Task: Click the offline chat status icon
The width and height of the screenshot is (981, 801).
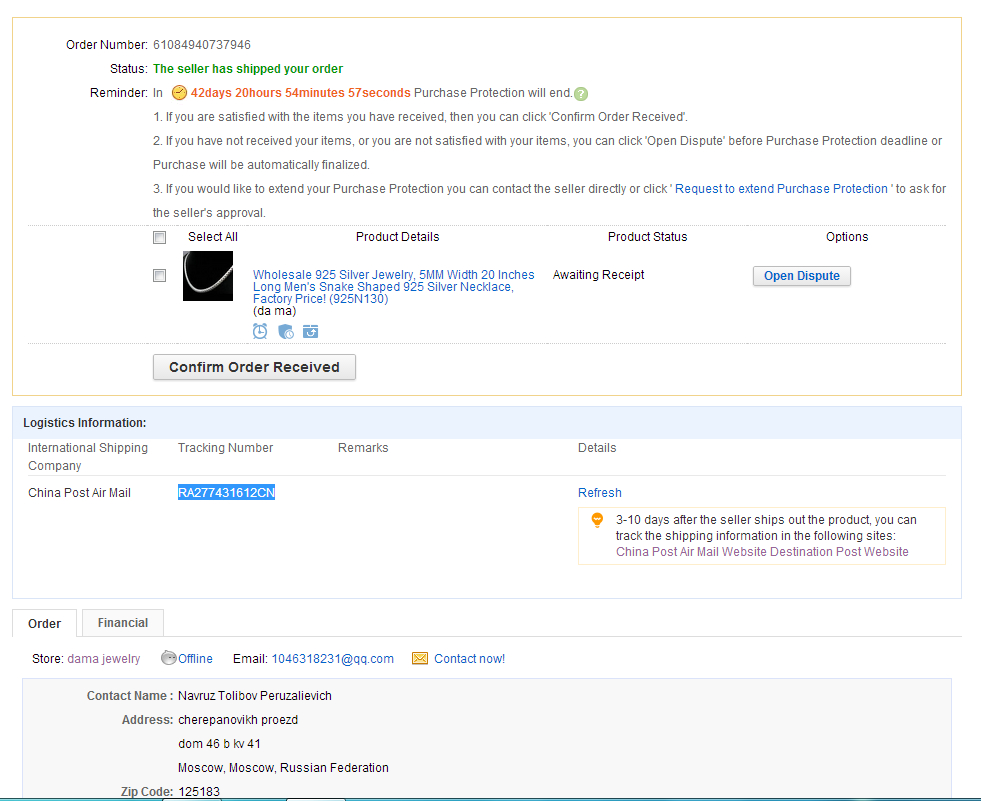Action: 169,658
